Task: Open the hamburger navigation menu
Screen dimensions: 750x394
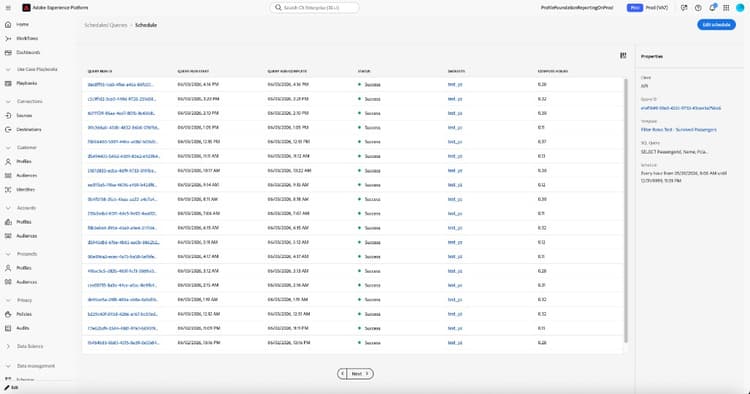Action: click(8, 8)
